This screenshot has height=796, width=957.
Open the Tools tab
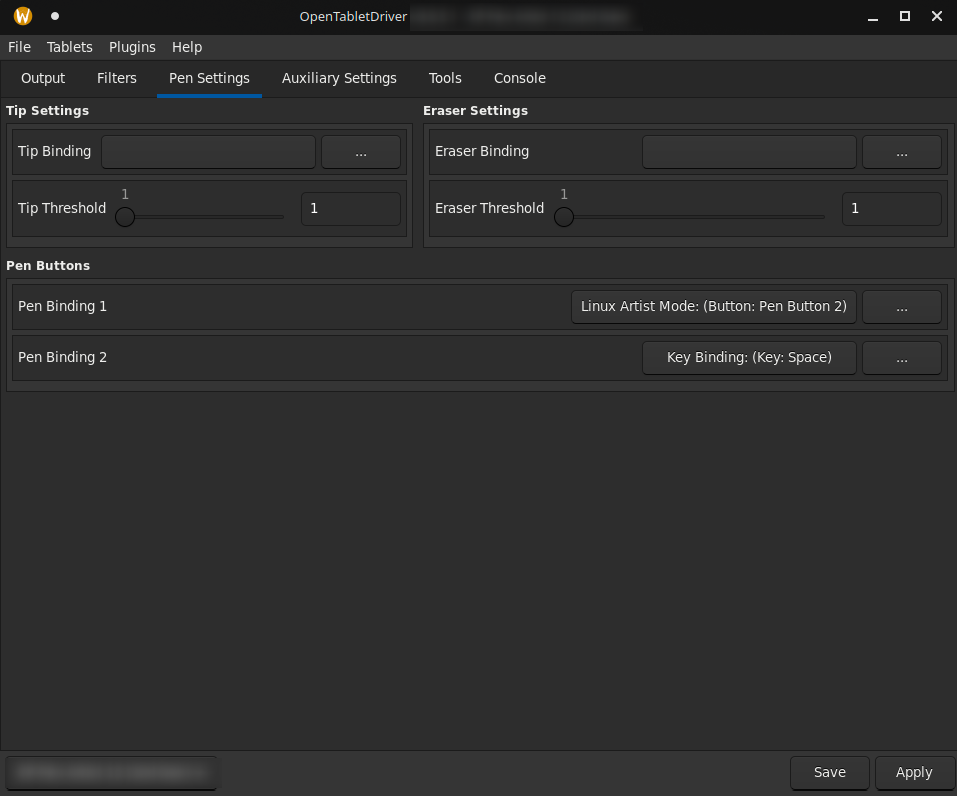point(445,78)
